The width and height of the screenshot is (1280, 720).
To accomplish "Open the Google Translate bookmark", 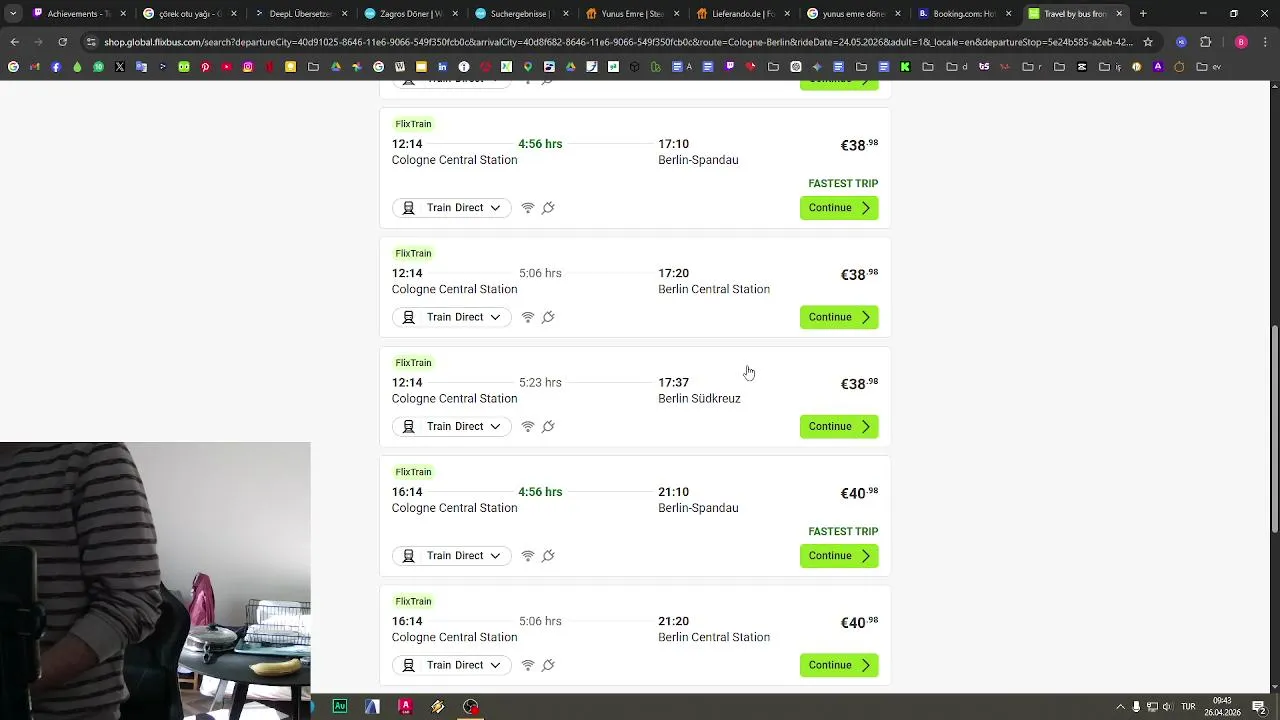I will point(141,67).
